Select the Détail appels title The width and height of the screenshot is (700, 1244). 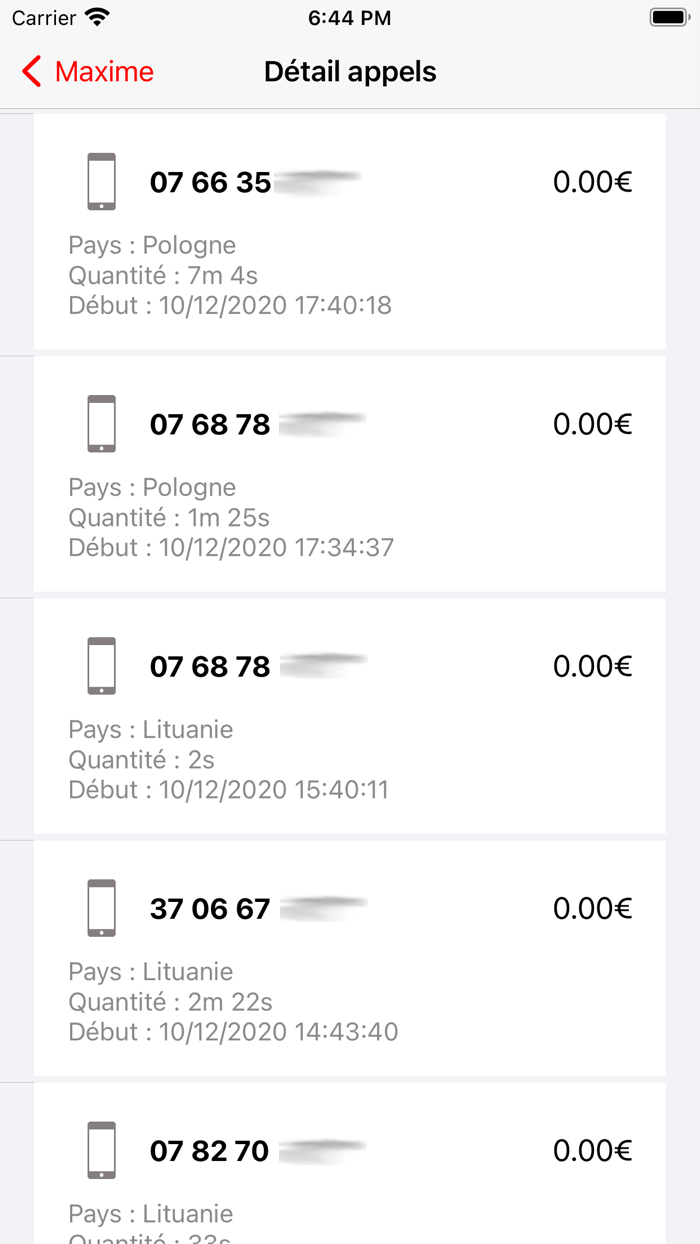point(349,71)
